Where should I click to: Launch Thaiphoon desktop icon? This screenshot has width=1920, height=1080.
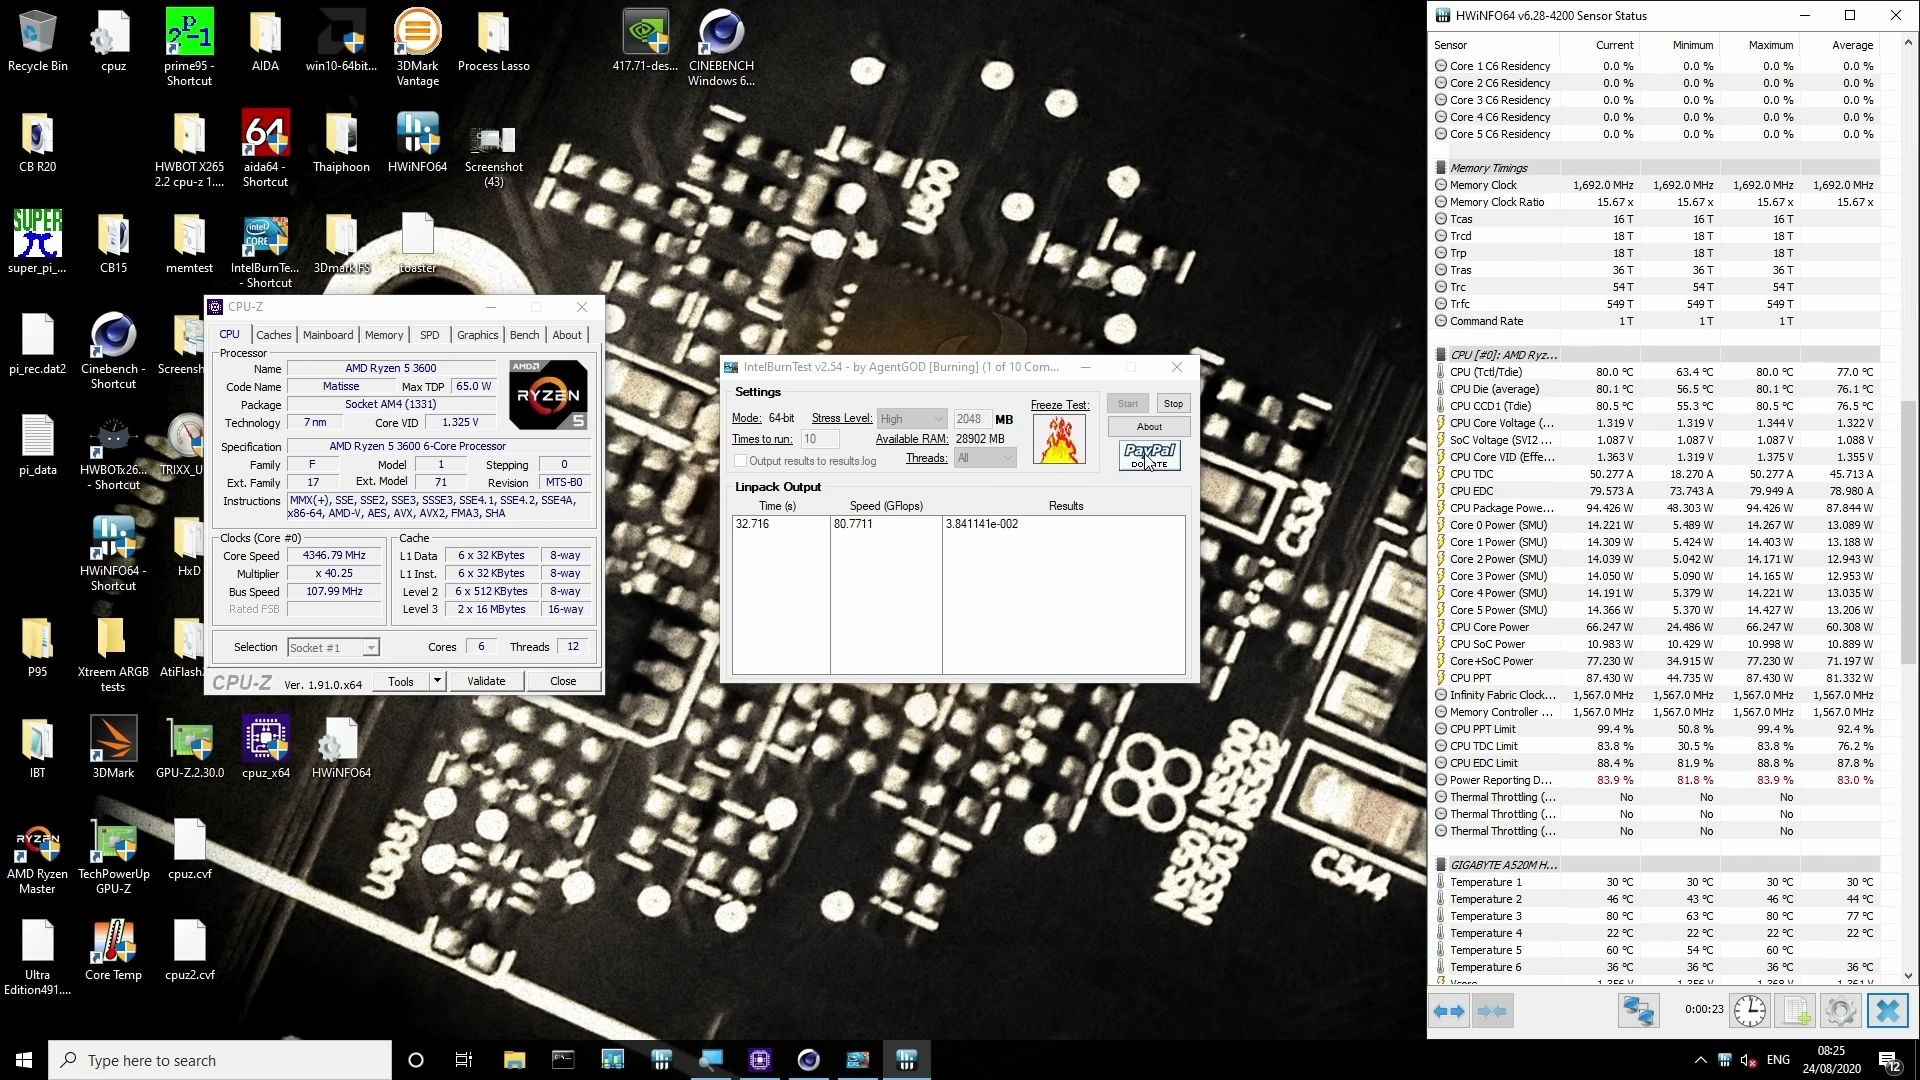click(341, 142)
